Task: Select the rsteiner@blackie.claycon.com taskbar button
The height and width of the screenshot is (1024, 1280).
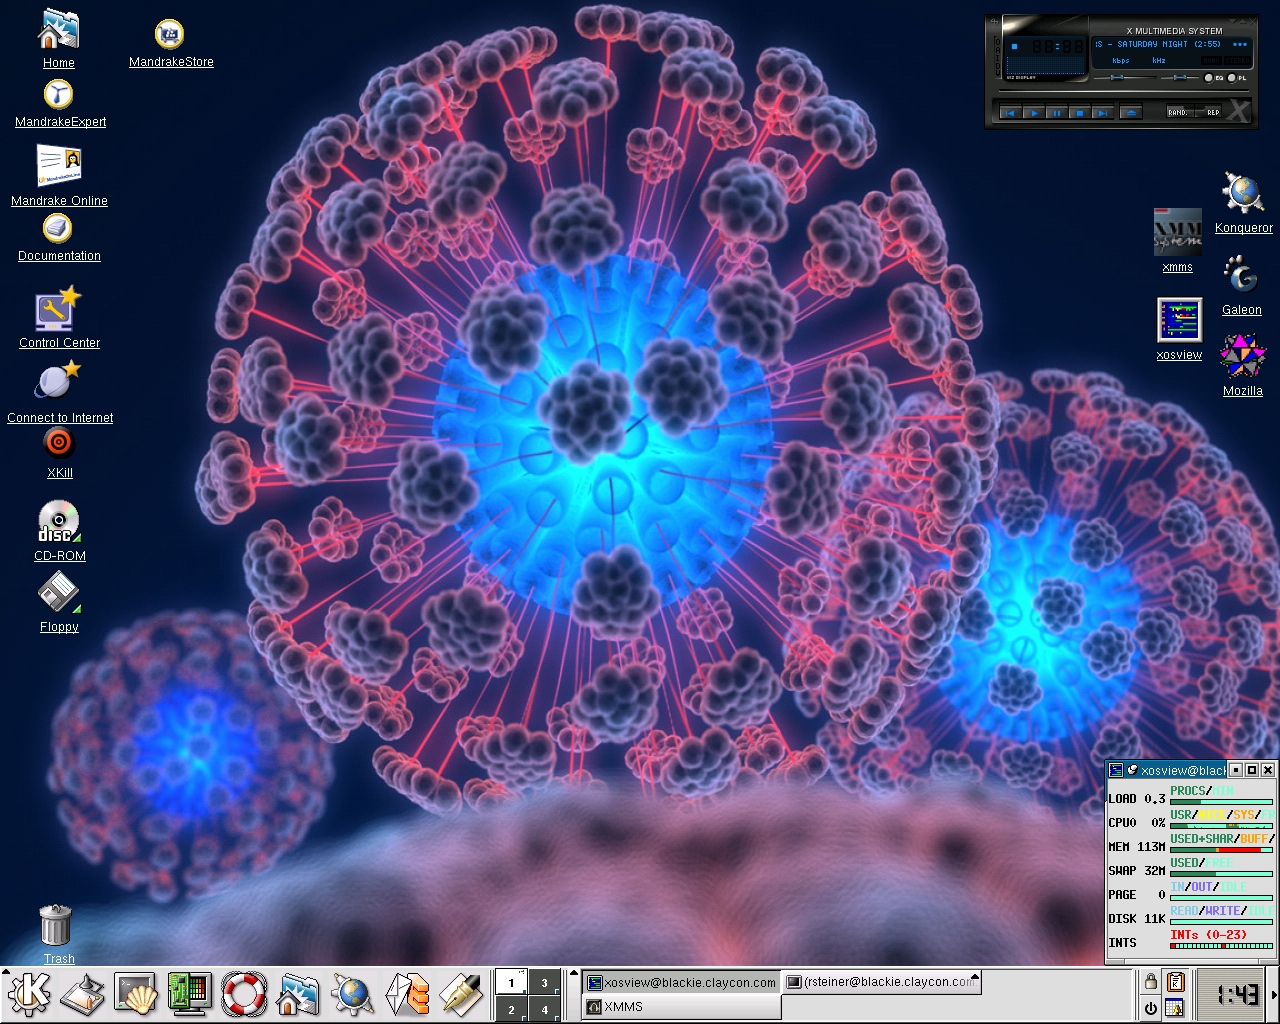Action: click(x=881, y=982)
